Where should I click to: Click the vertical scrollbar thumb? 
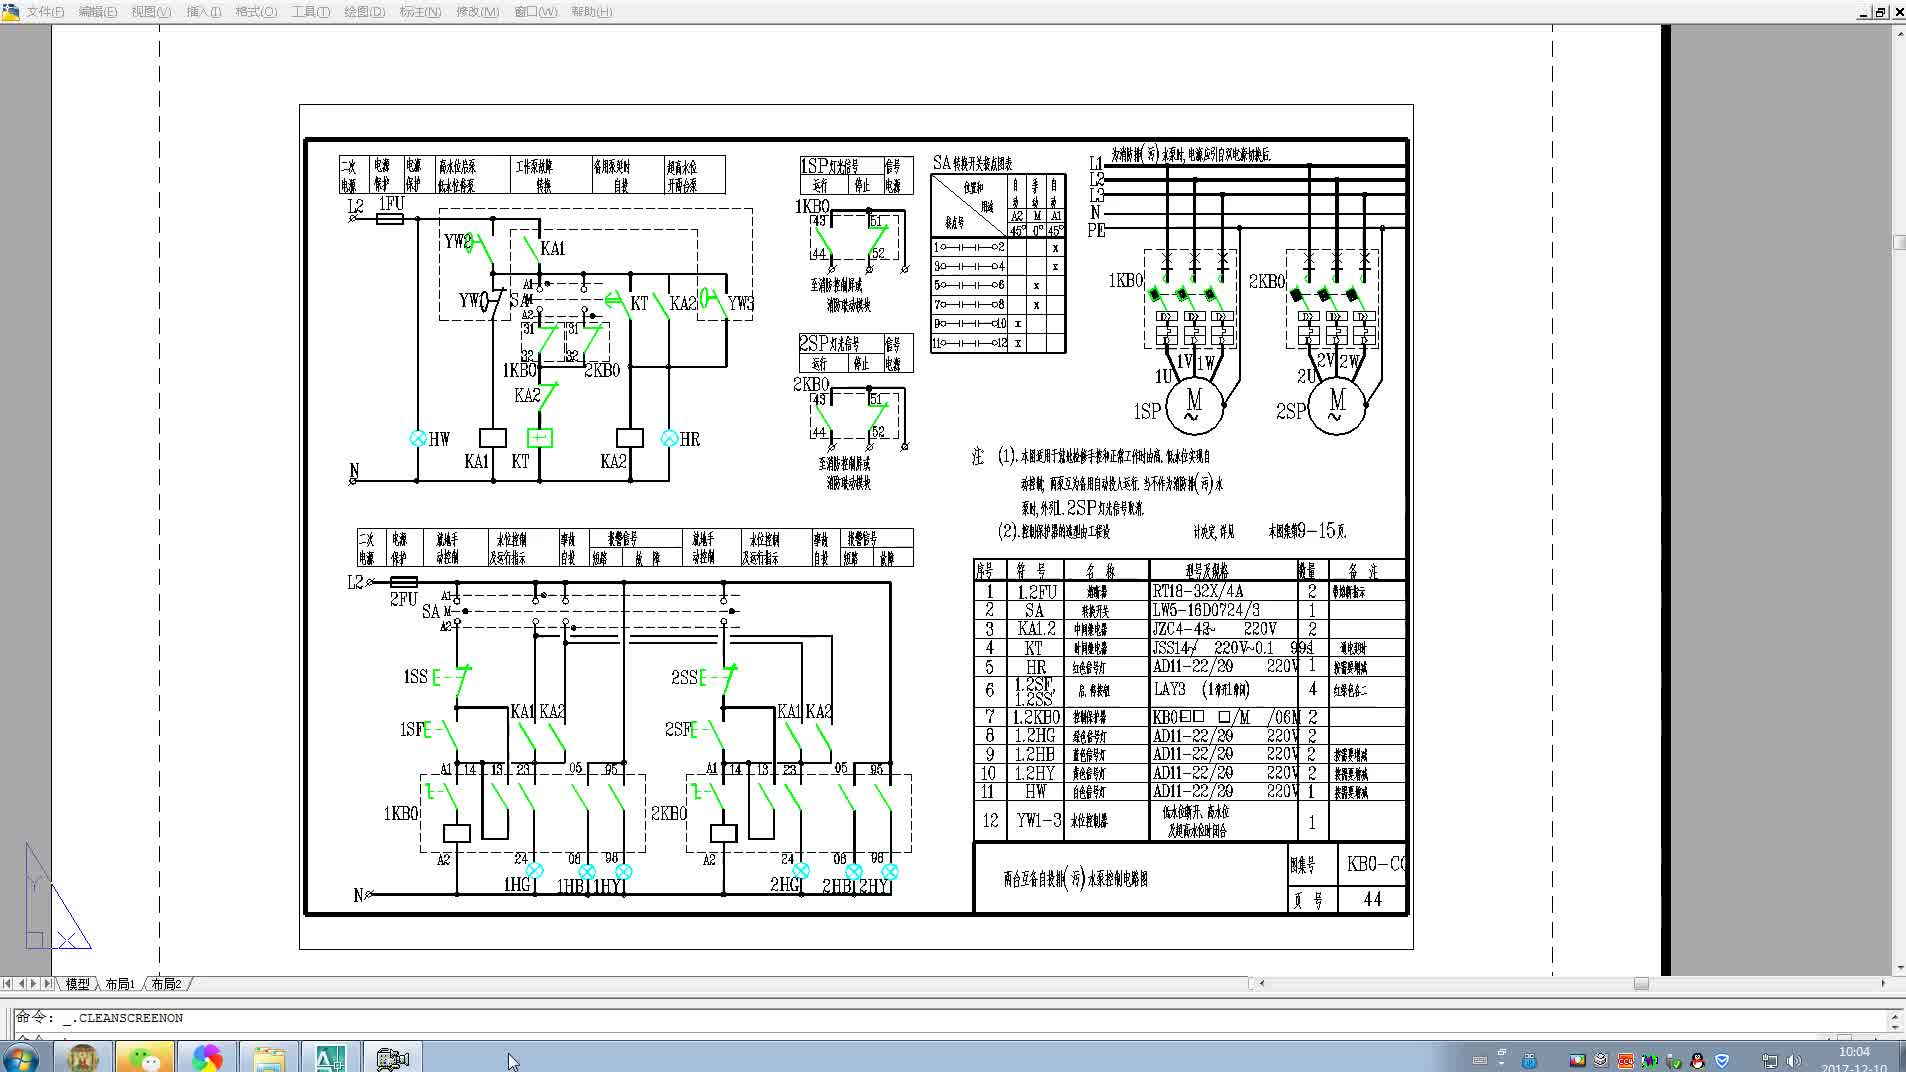[1899, 242]
